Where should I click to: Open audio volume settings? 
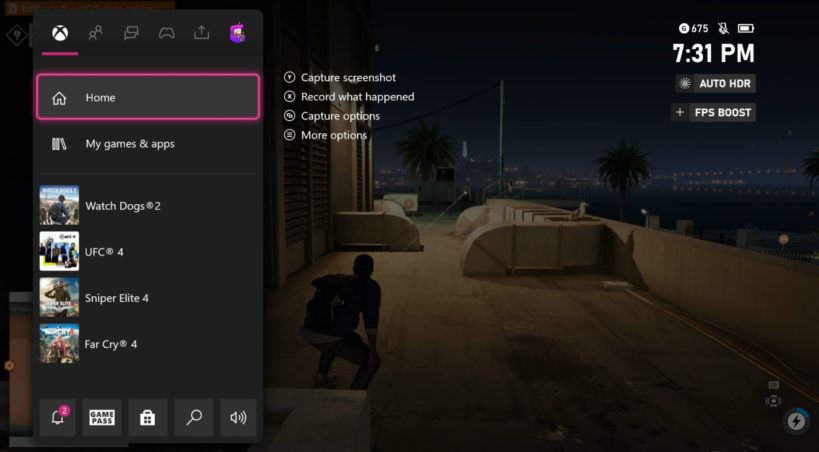[x=238, y=418]
